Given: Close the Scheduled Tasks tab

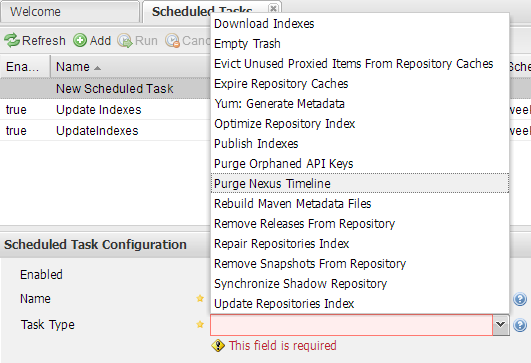Looking at the screenshot, I should (x=273, y=8).
